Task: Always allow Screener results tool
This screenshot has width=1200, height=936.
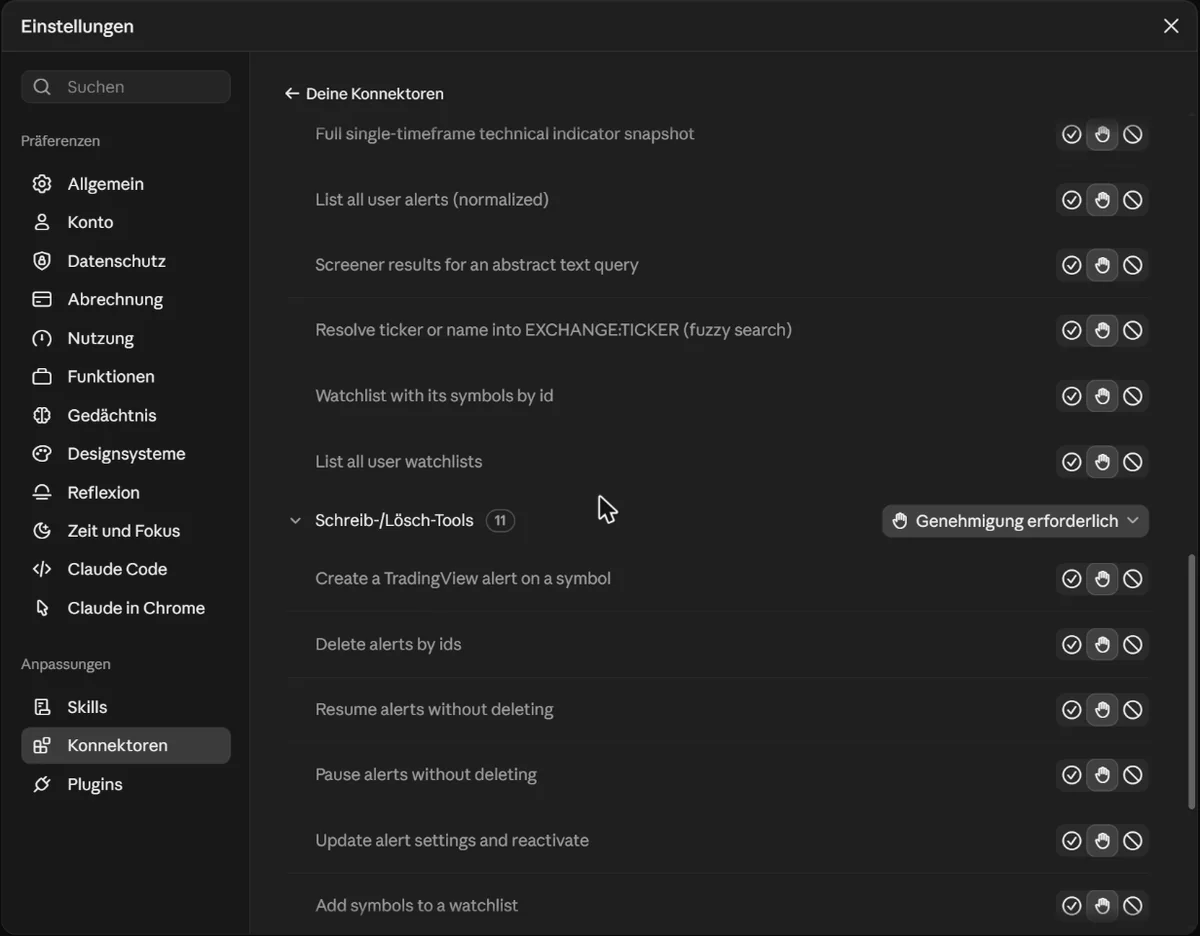Action: [x=1072, y=265]
